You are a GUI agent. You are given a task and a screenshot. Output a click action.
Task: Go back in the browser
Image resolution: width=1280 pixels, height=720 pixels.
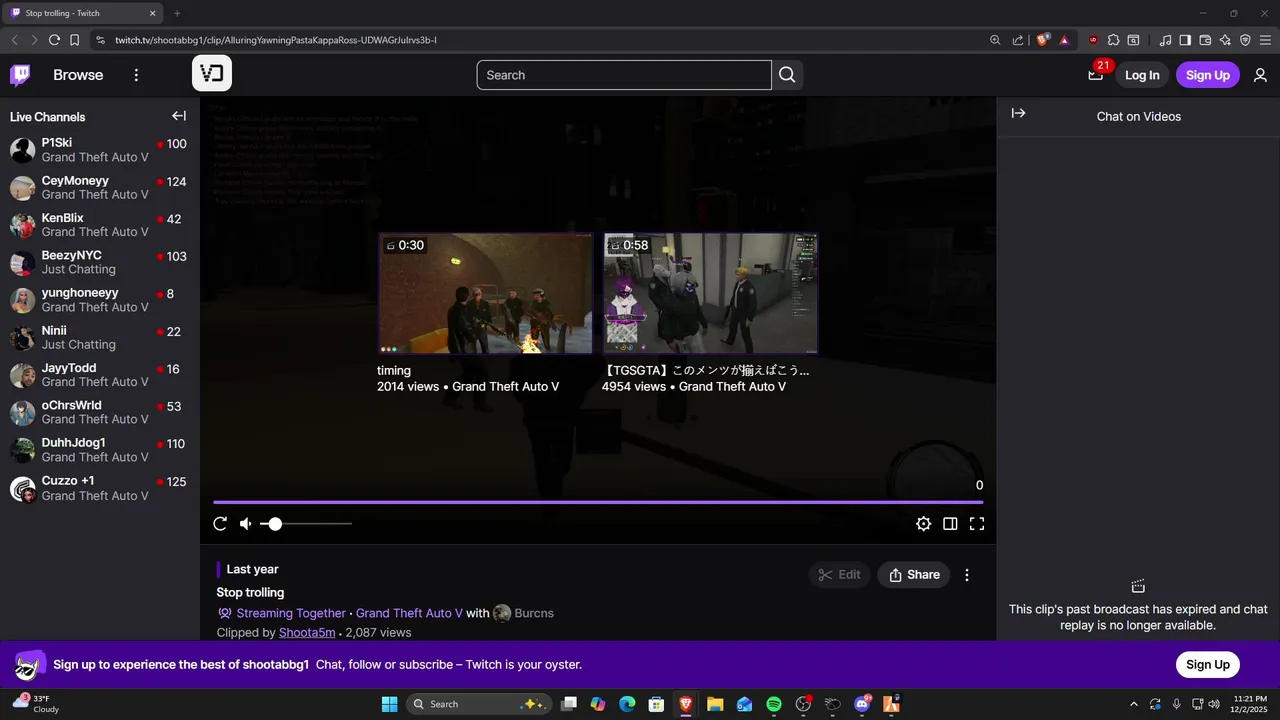tap(14, 40)
